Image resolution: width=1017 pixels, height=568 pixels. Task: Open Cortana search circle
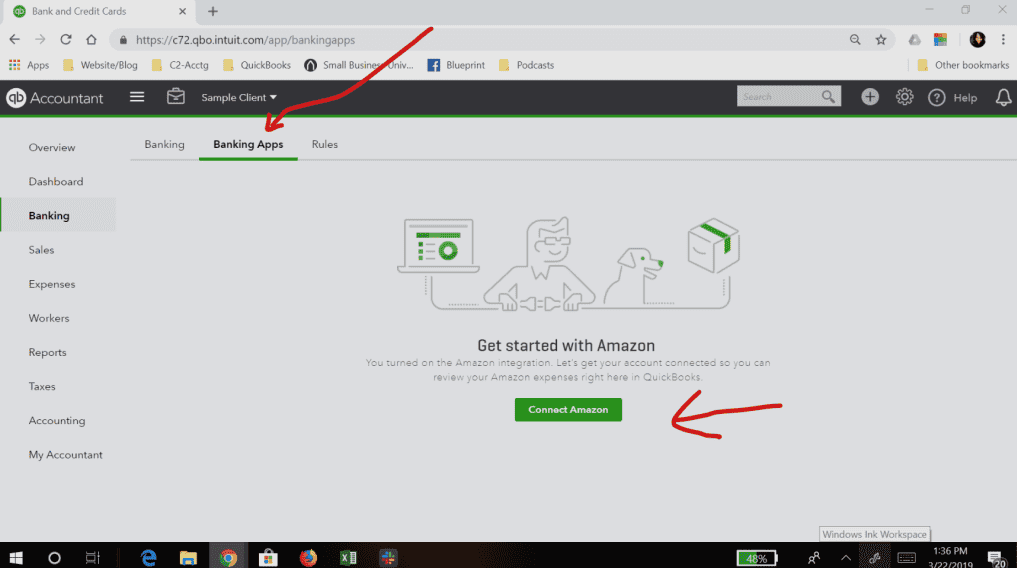(x=54, y=558)
